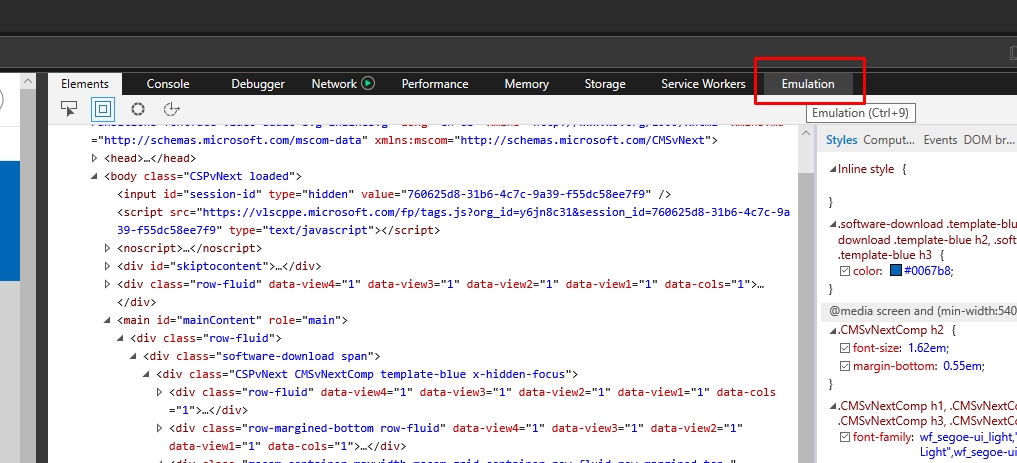Select the Styles pane tab

841,139
